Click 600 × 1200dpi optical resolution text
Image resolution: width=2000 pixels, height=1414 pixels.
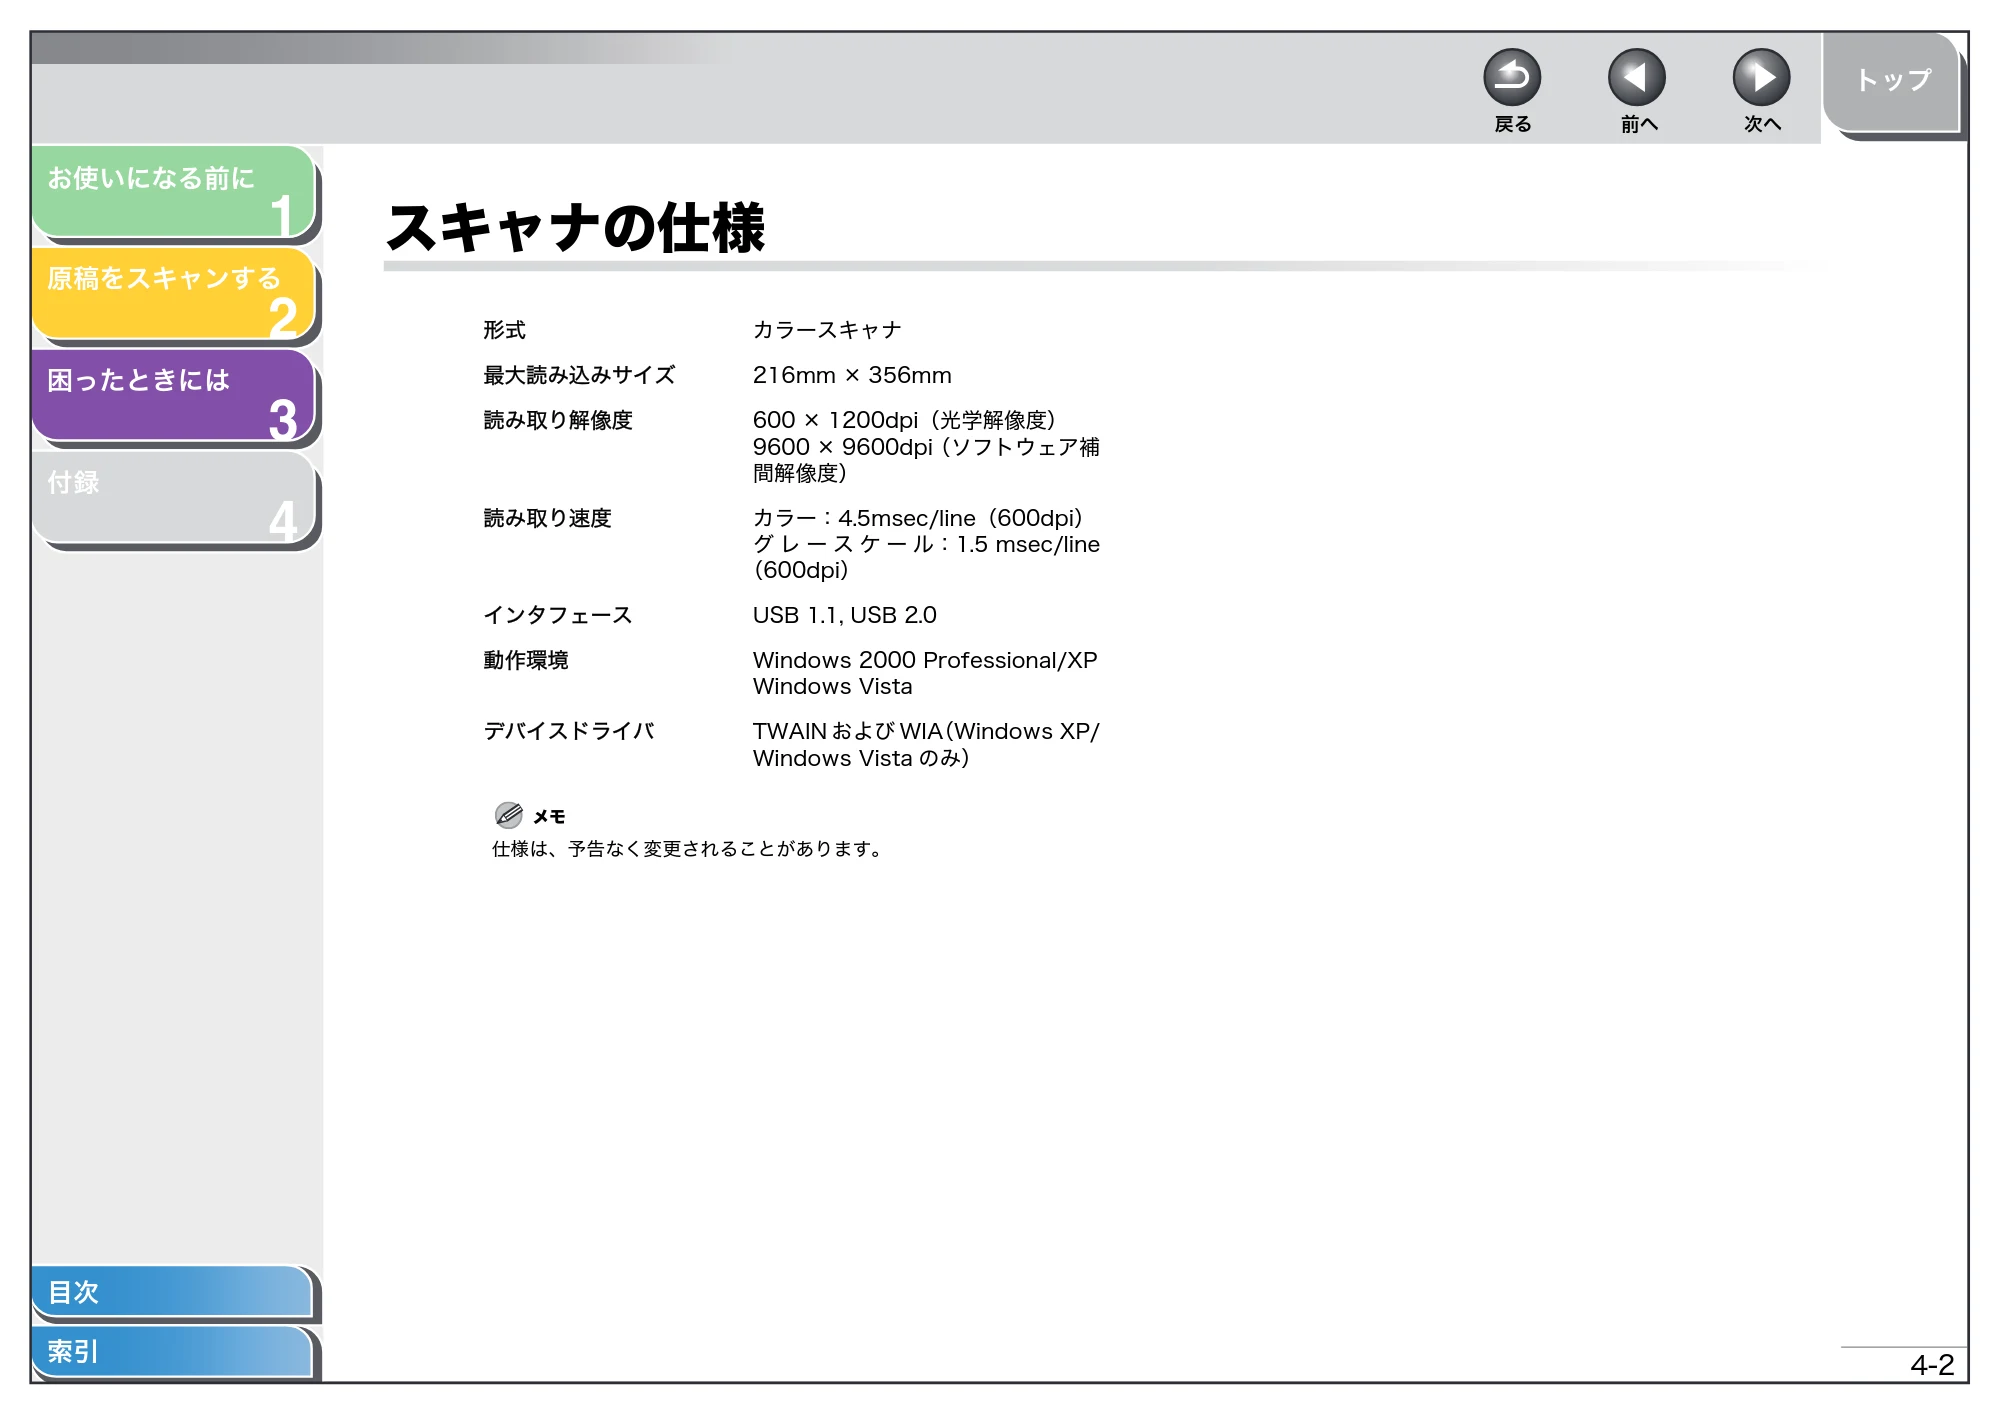904,420
